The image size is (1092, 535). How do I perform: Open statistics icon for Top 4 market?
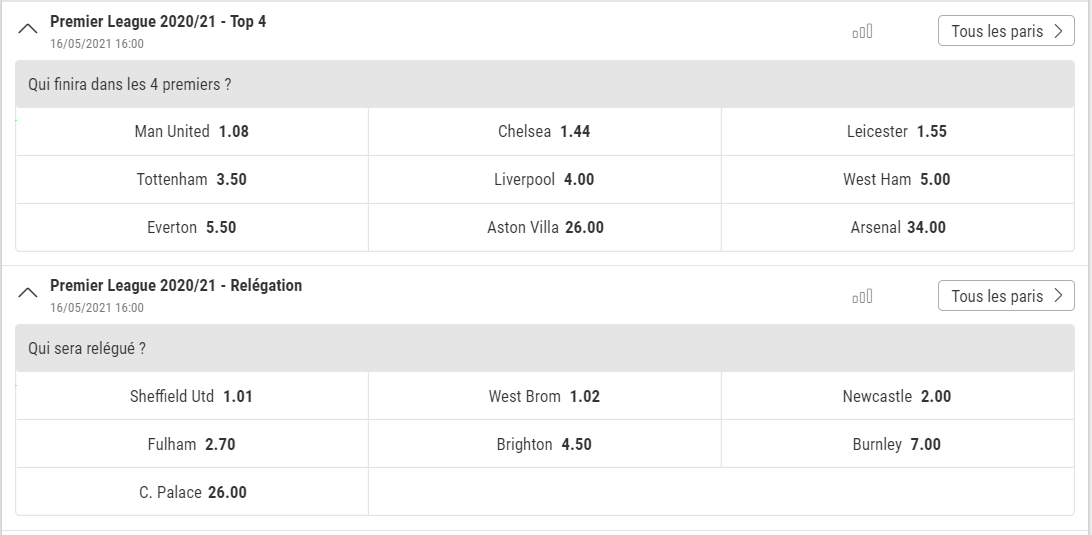[x=862, y=32]
